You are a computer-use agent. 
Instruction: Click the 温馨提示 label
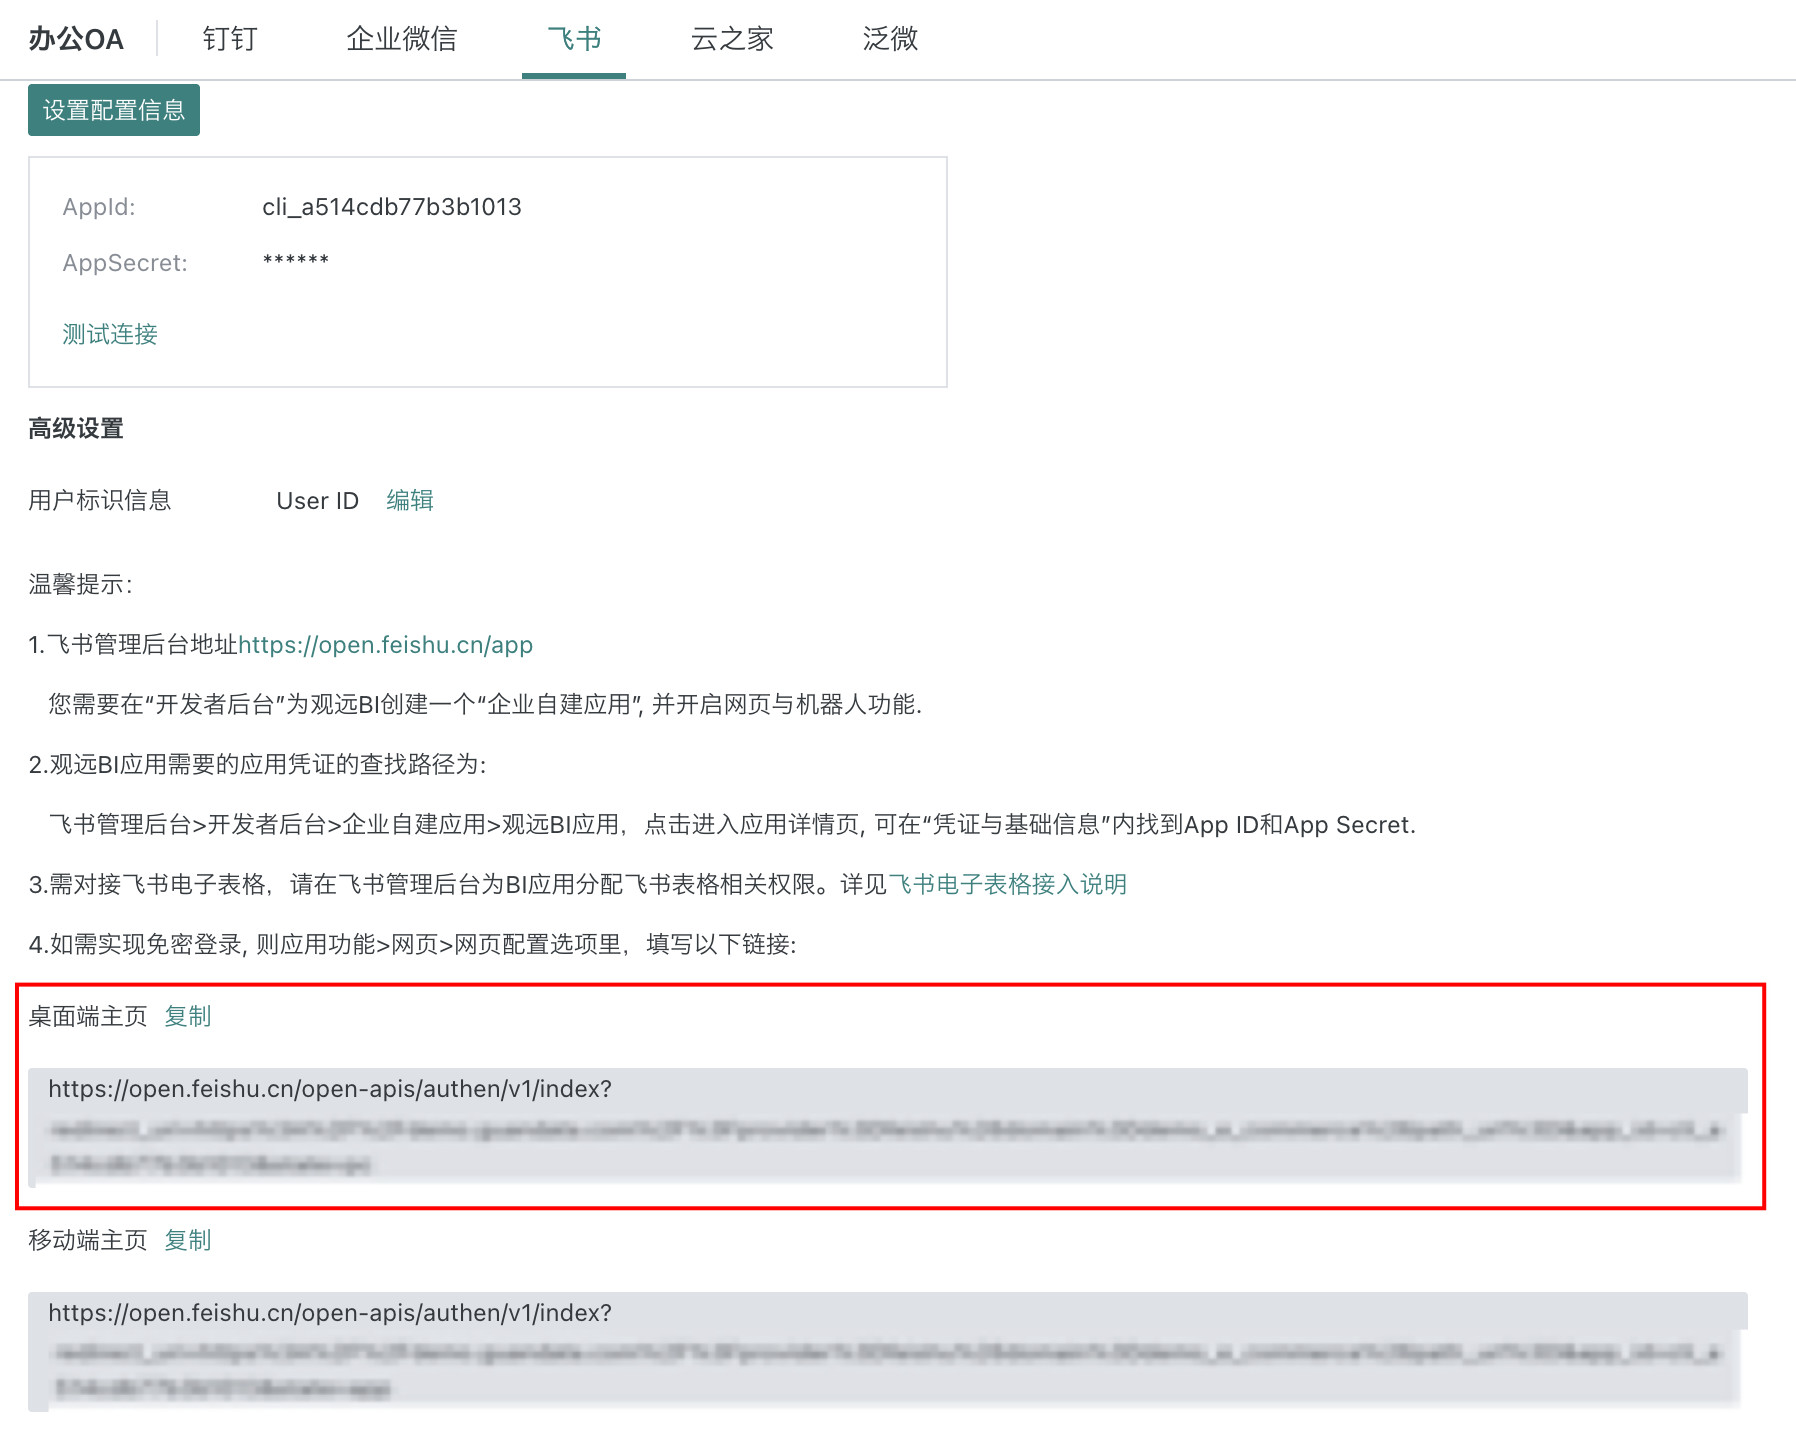[x=80, y=585]
